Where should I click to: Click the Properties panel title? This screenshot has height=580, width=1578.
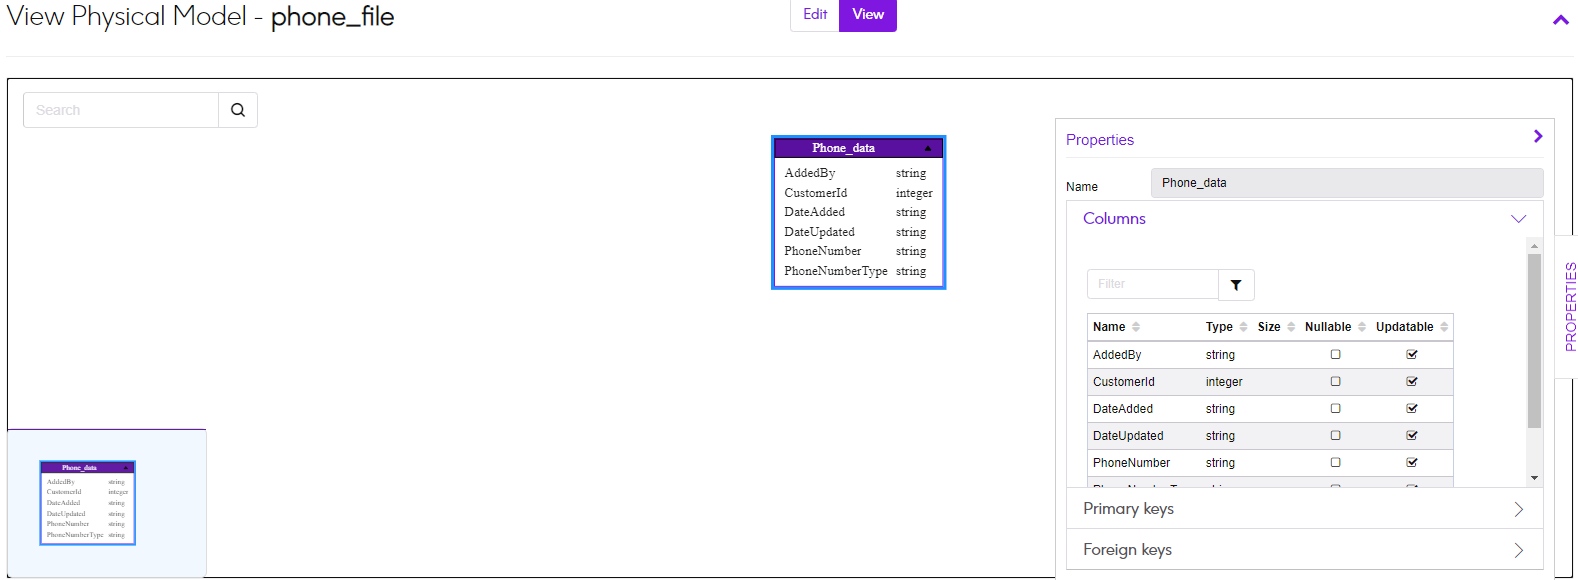[1100, 140]
